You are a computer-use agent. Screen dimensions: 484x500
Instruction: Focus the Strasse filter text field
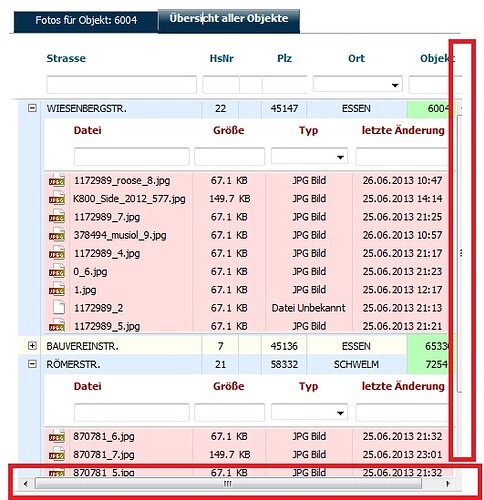tap(121, 85)
